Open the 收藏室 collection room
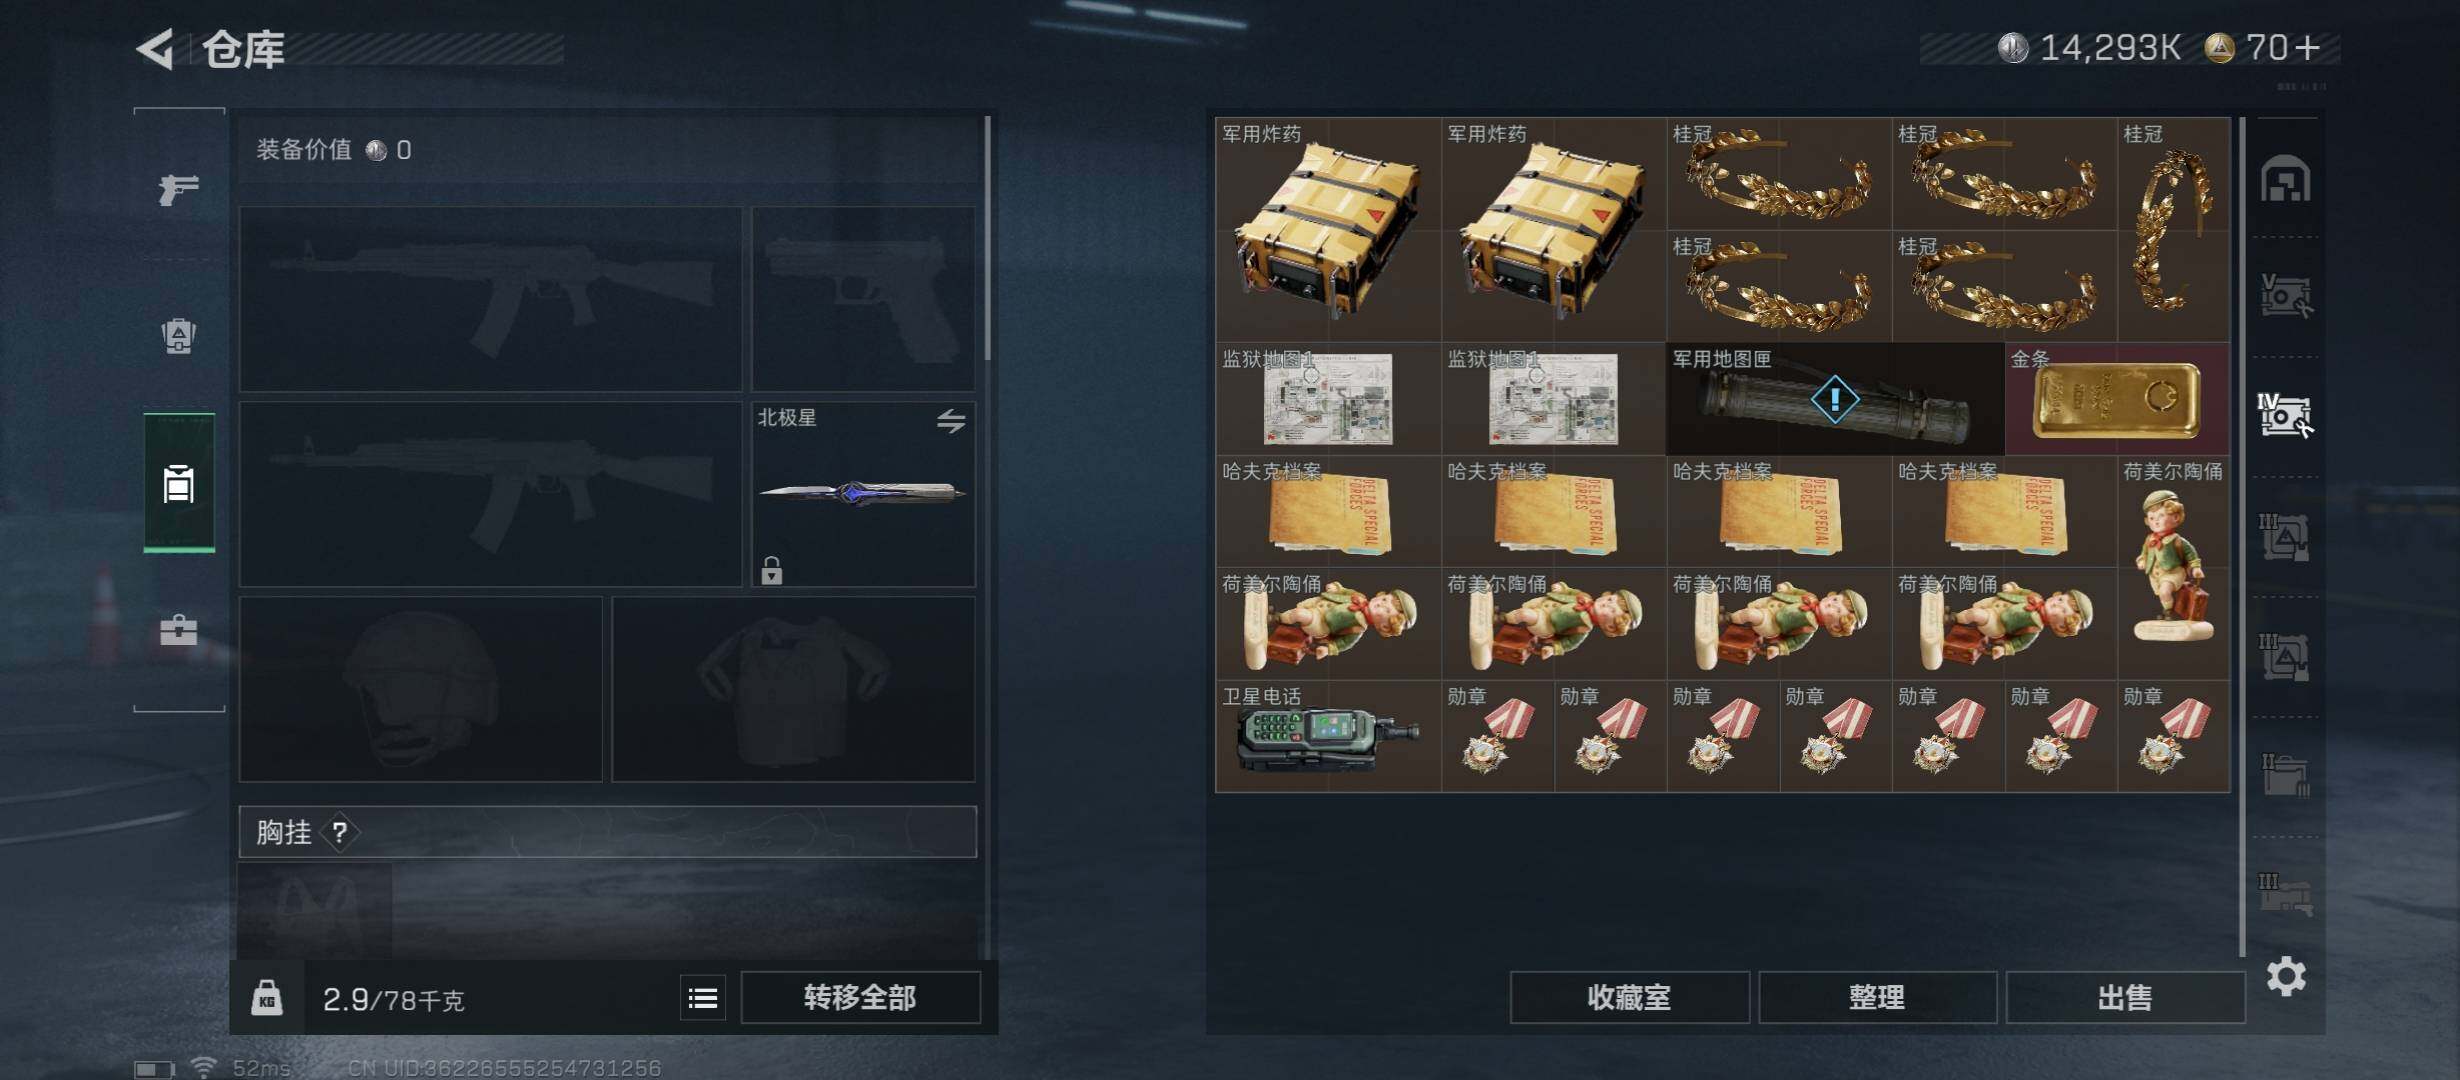 pos(1629,997)
